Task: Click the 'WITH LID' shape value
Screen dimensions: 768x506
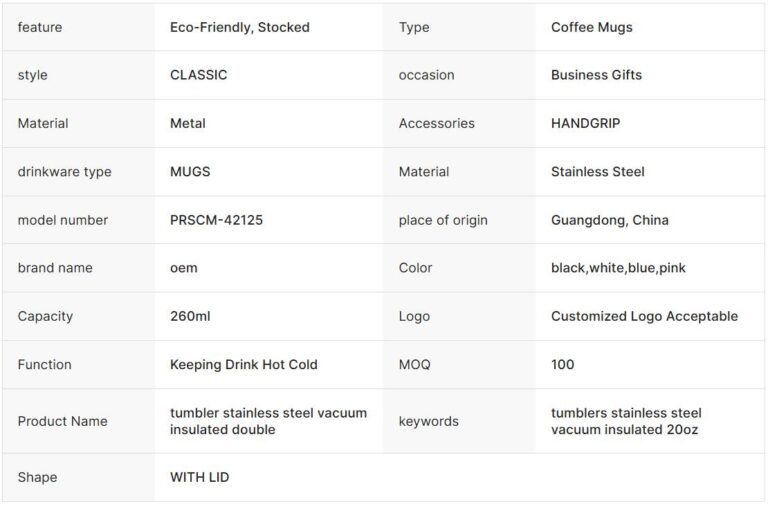Action: point(200,478)
